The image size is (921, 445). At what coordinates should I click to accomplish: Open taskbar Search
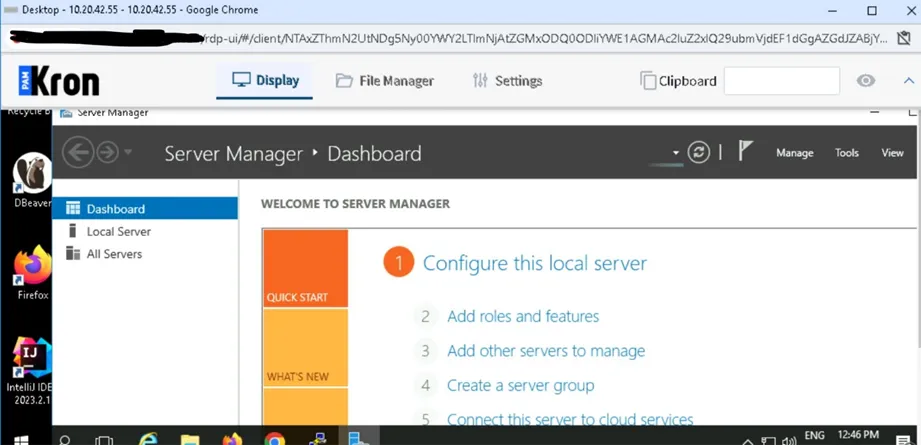(65, 440)
